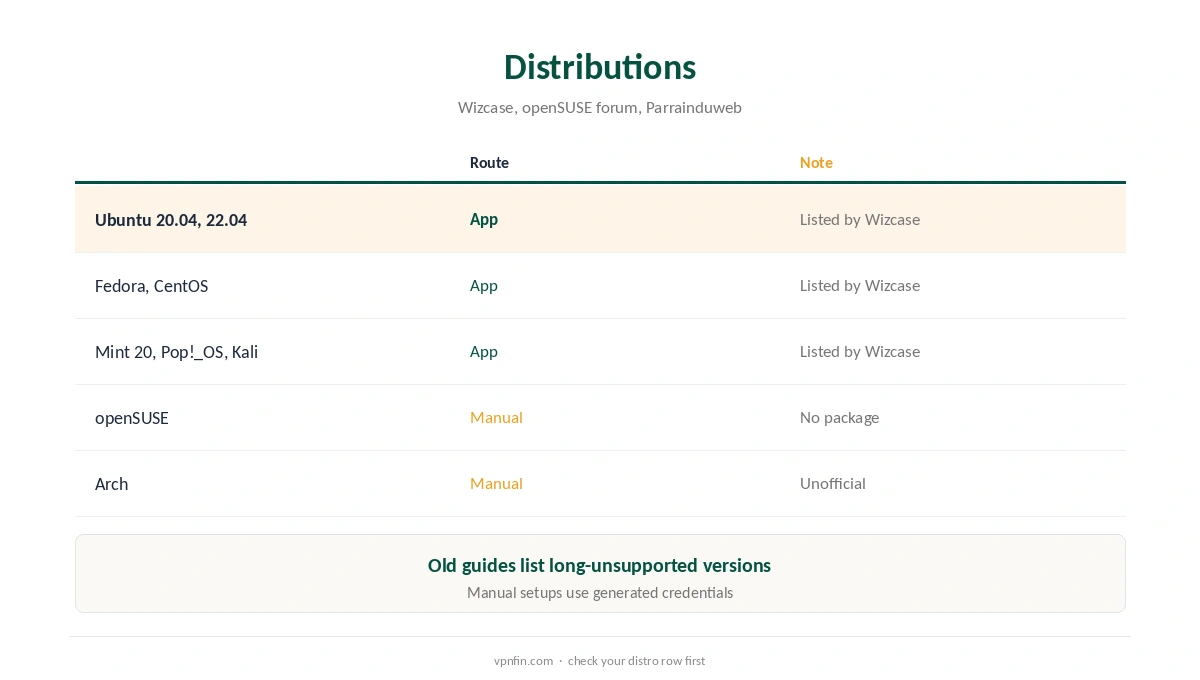Select the Arch row label
This screenshot has width=1200, height=680.
pos(111,484)
